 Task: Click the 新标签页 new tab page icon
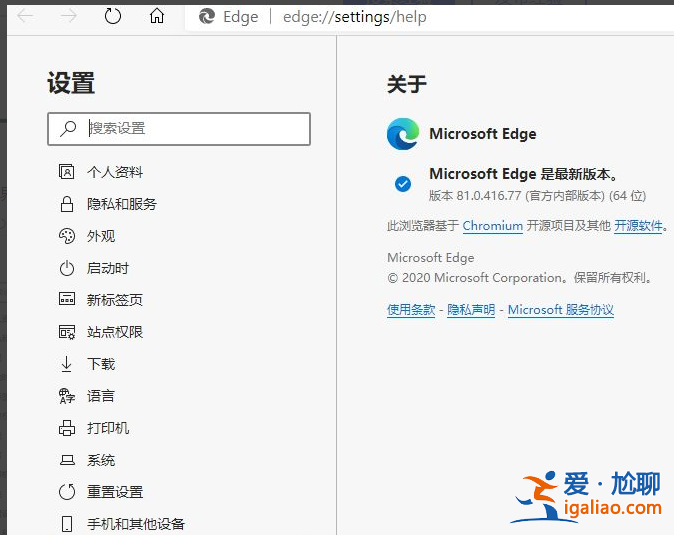click(67, 299)
